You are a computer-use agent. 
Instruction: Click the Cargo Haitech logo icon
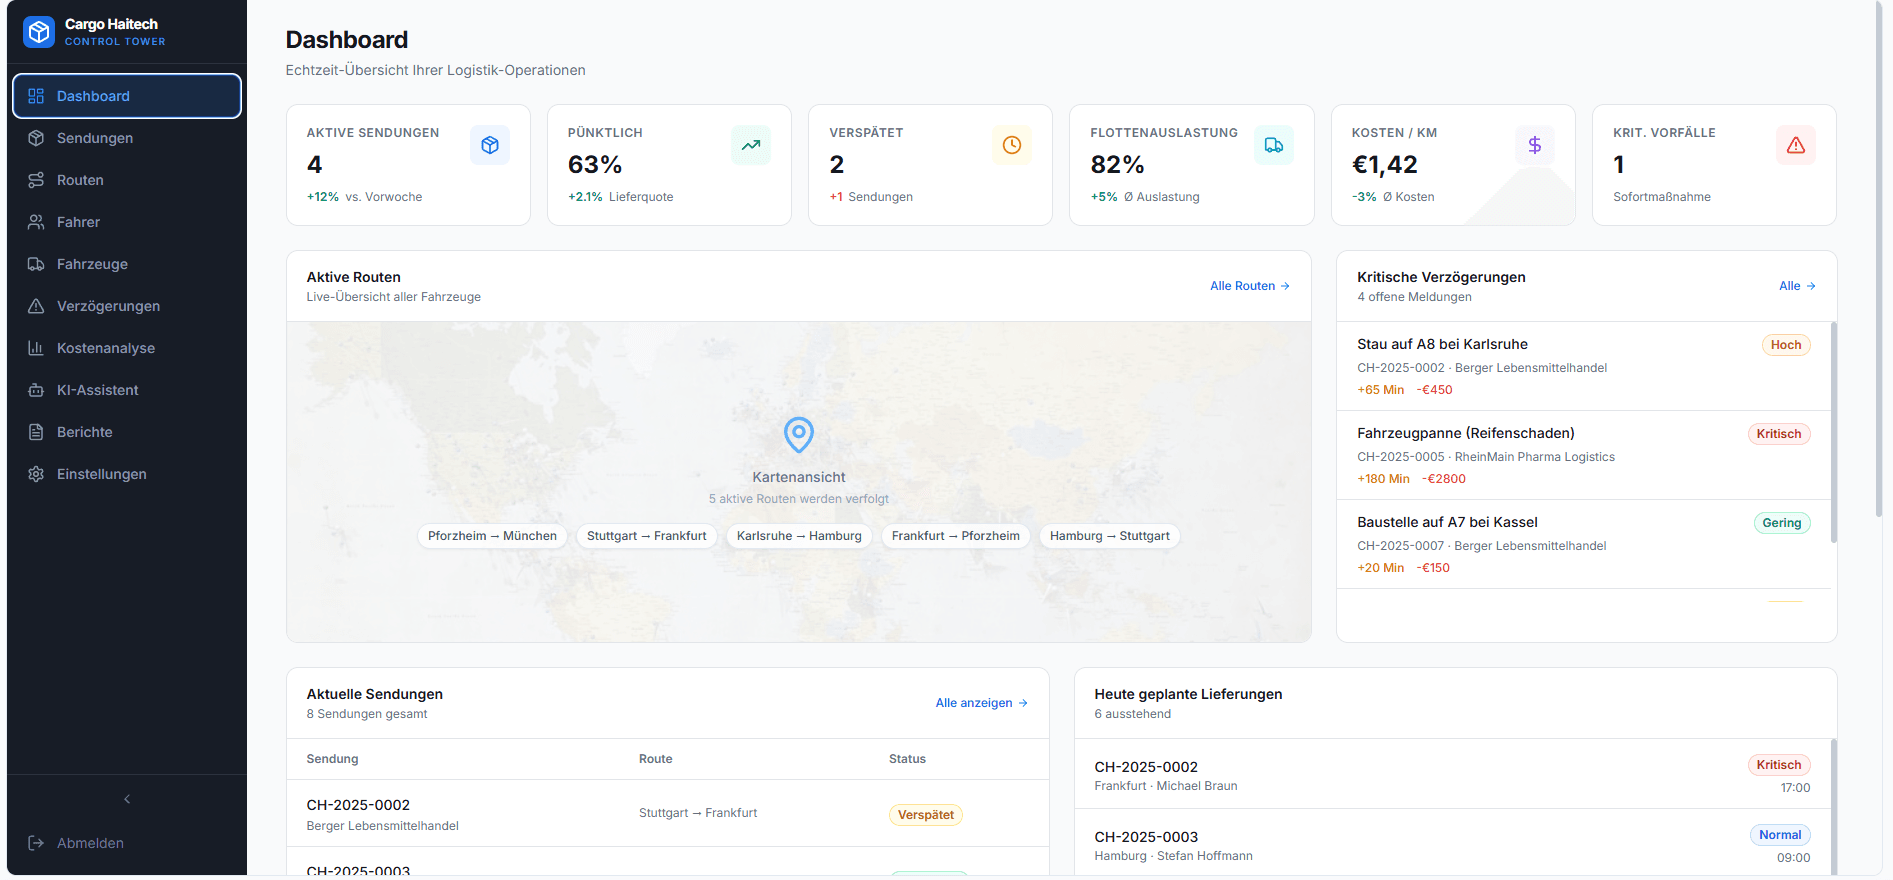click(x=39, y=32)
